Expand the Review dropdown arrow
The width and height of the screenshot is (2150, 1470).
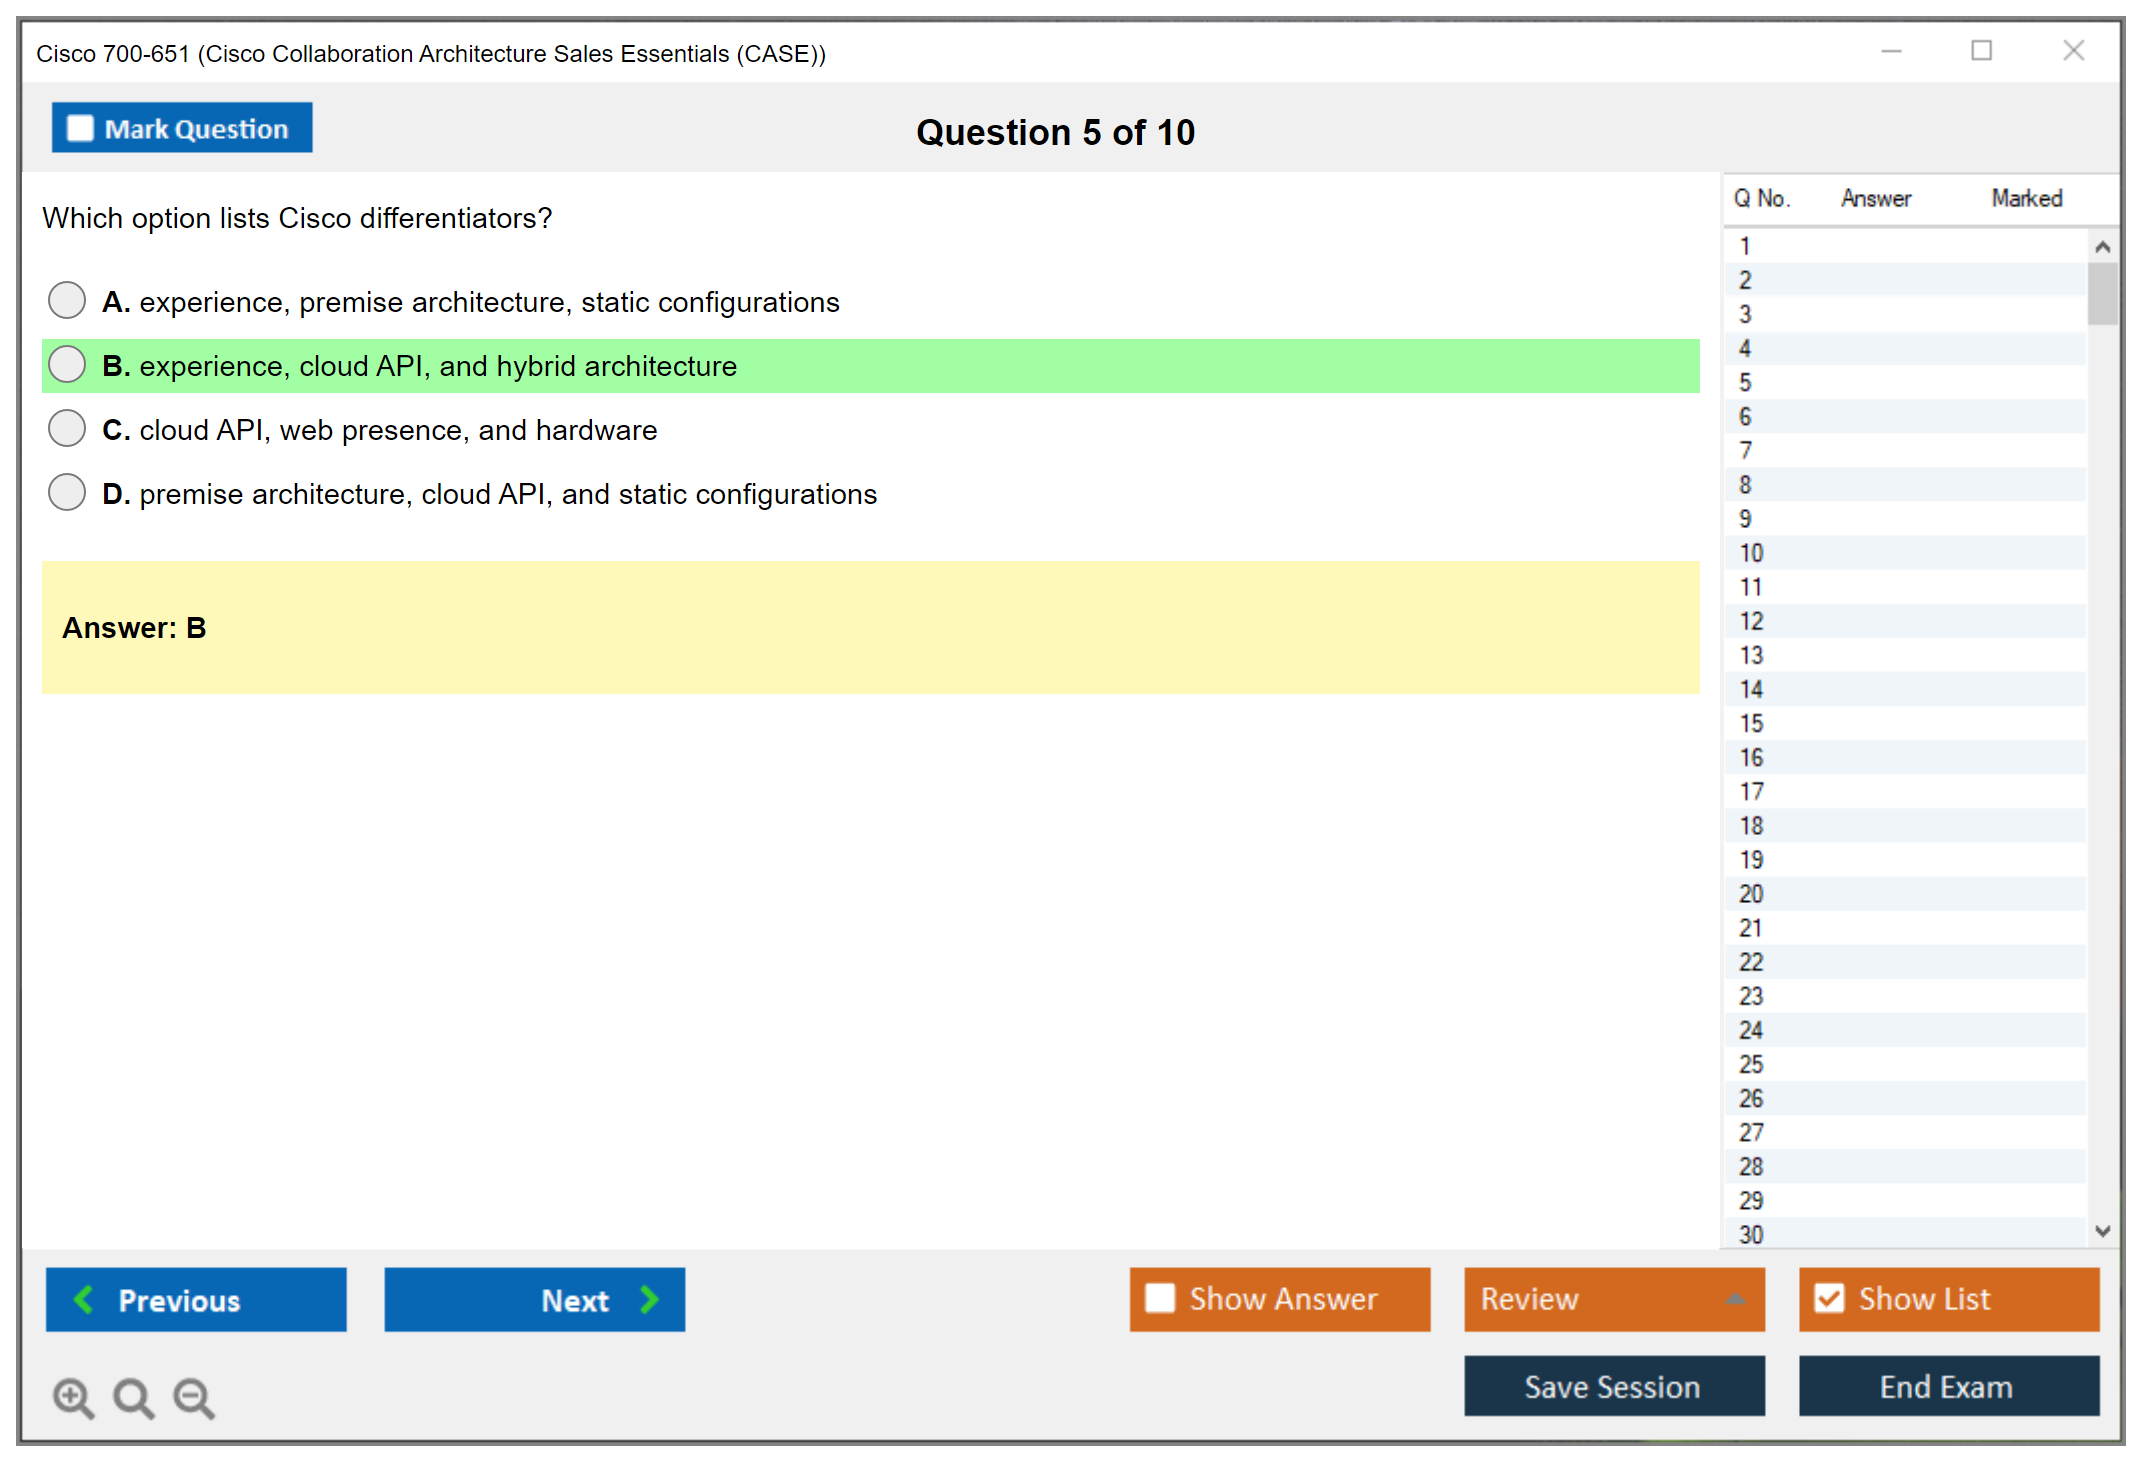tap(1736, 1299)
